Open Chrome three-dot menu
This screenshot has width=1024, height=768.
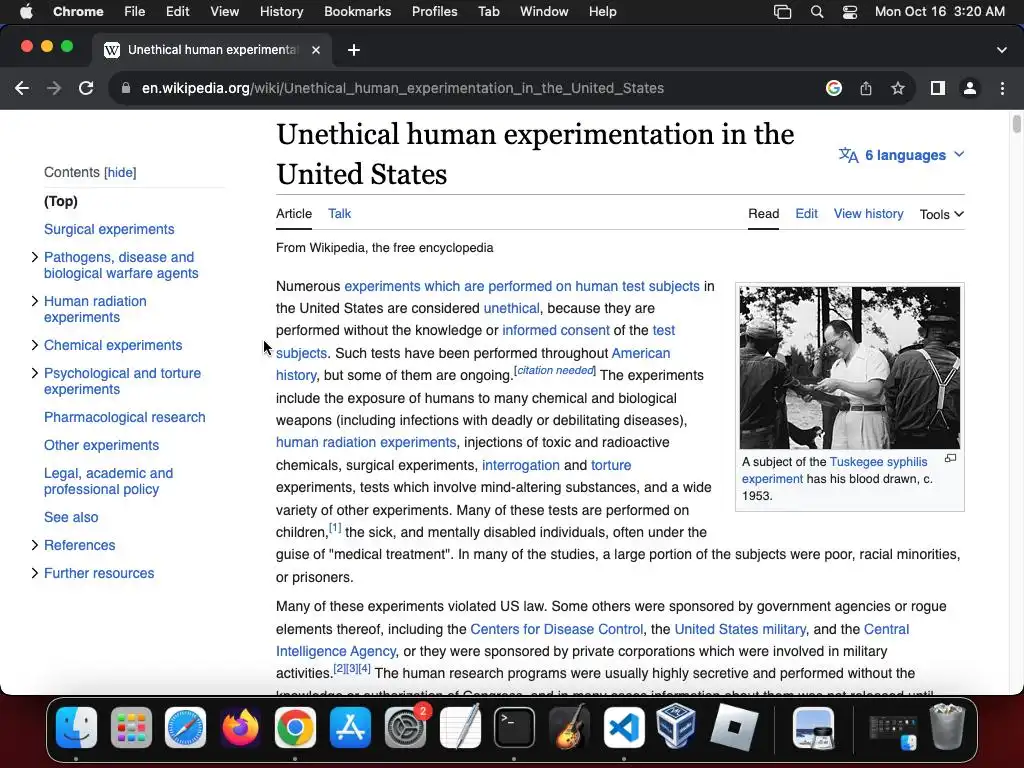[x=1002, y=88]
